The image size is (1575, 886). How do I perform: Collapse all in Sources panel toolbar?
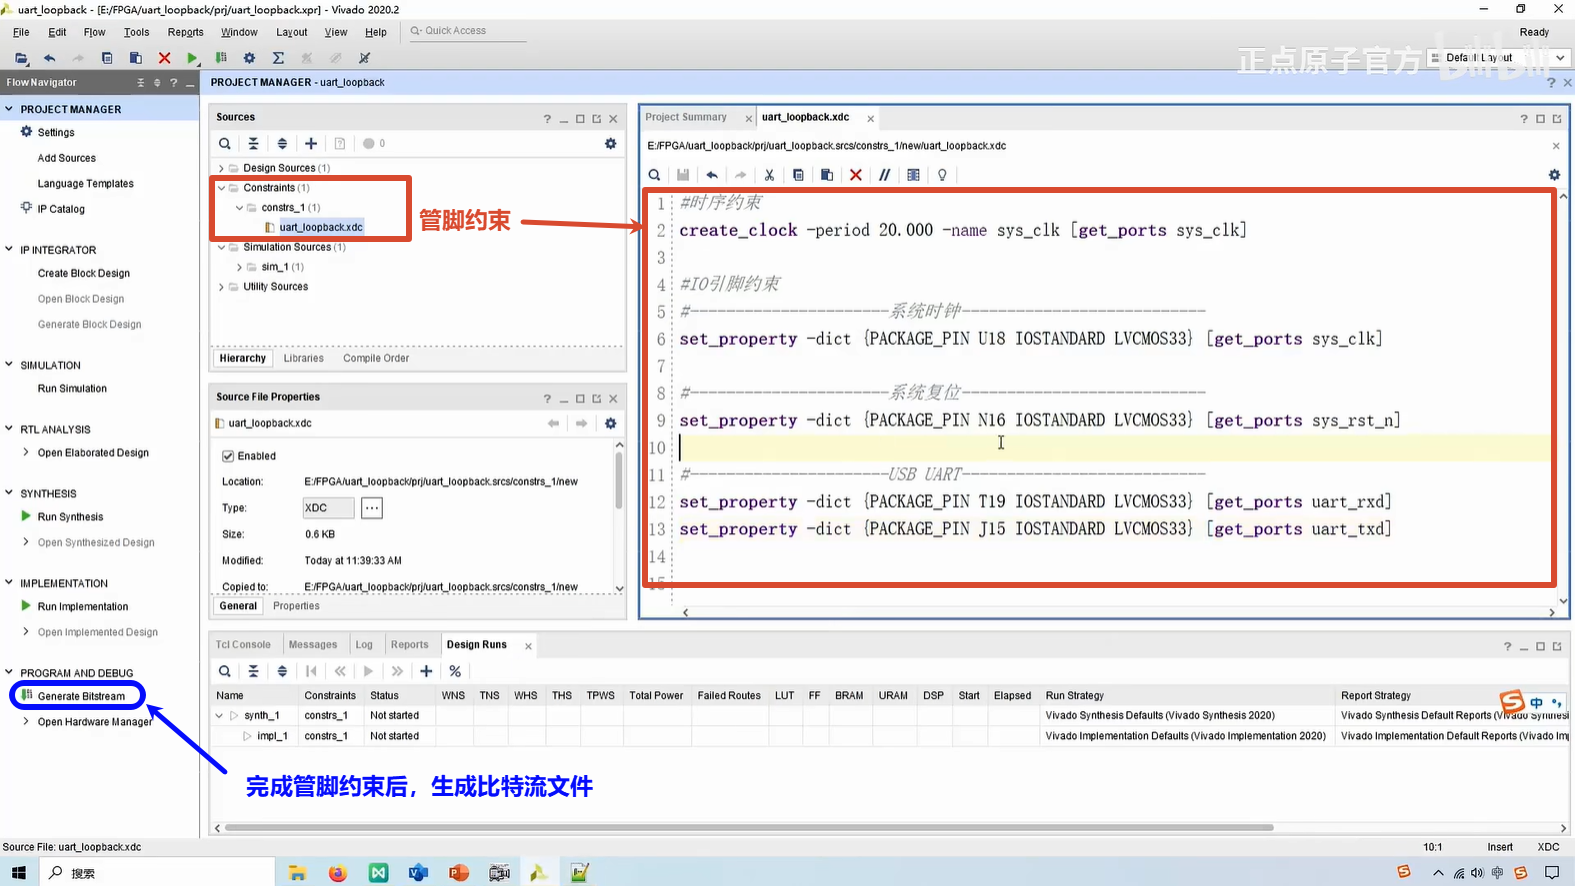(x=253, y=144)
